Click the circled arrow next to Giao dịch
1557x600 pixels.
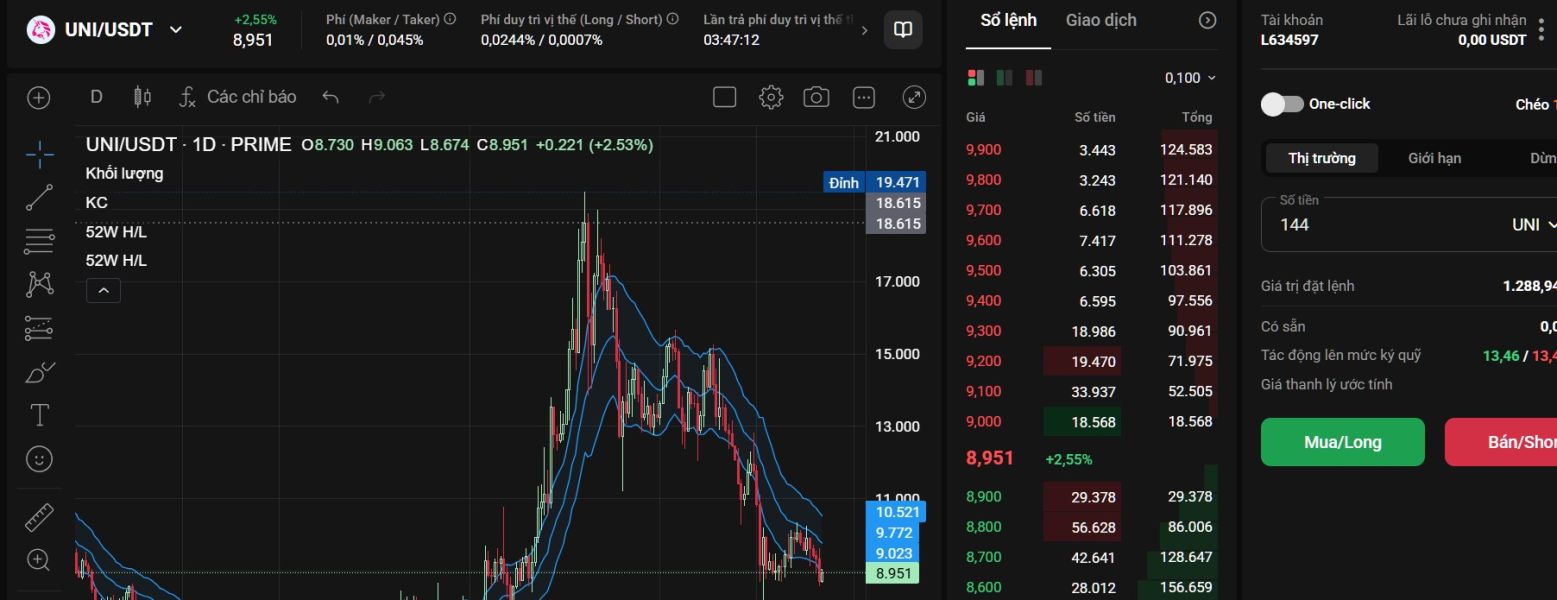coord(1207,20)
